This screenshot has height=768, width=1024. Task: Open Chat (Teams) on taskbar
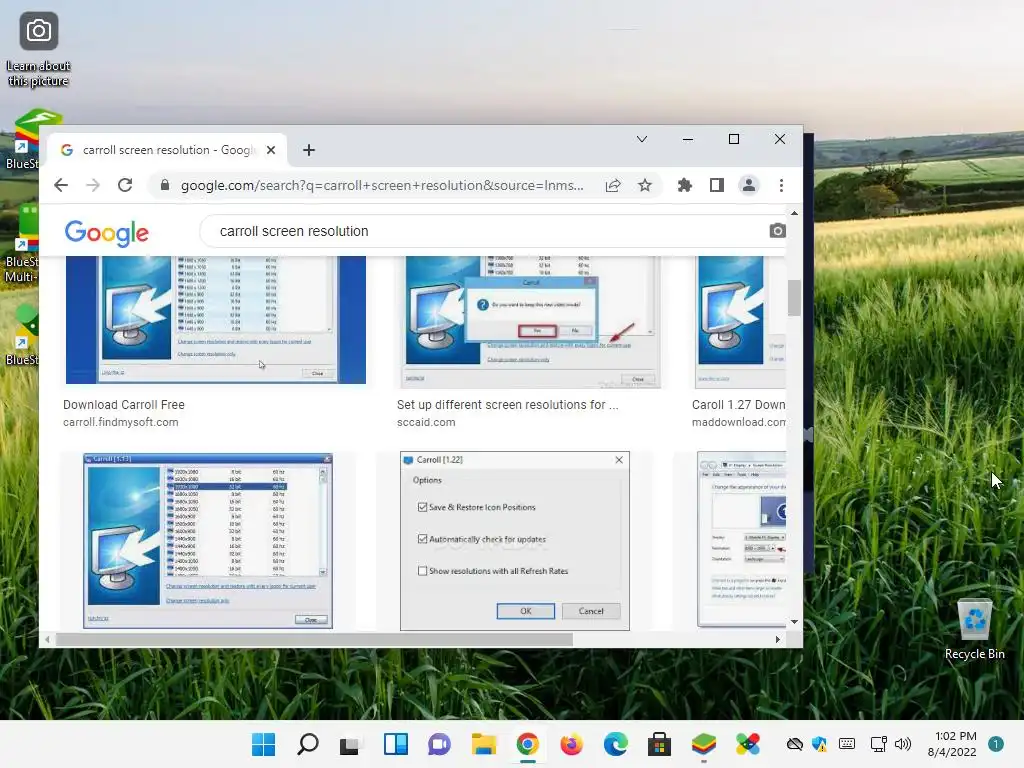(440, 744)
